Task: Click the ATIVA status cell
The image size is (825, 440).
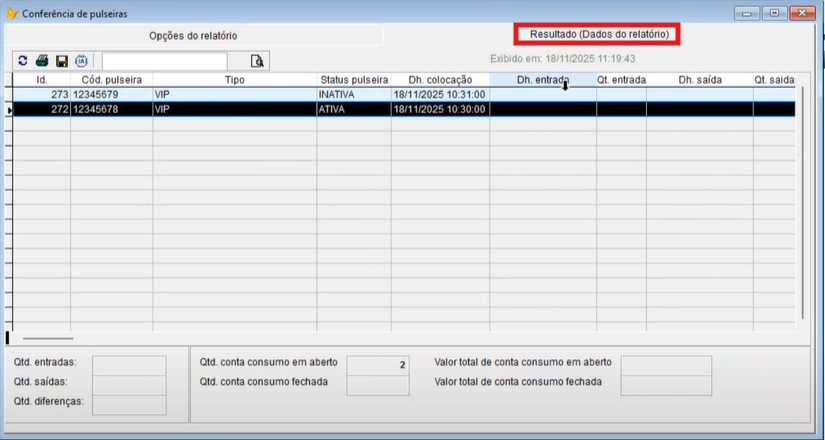Action: click(x=353, y=109)
